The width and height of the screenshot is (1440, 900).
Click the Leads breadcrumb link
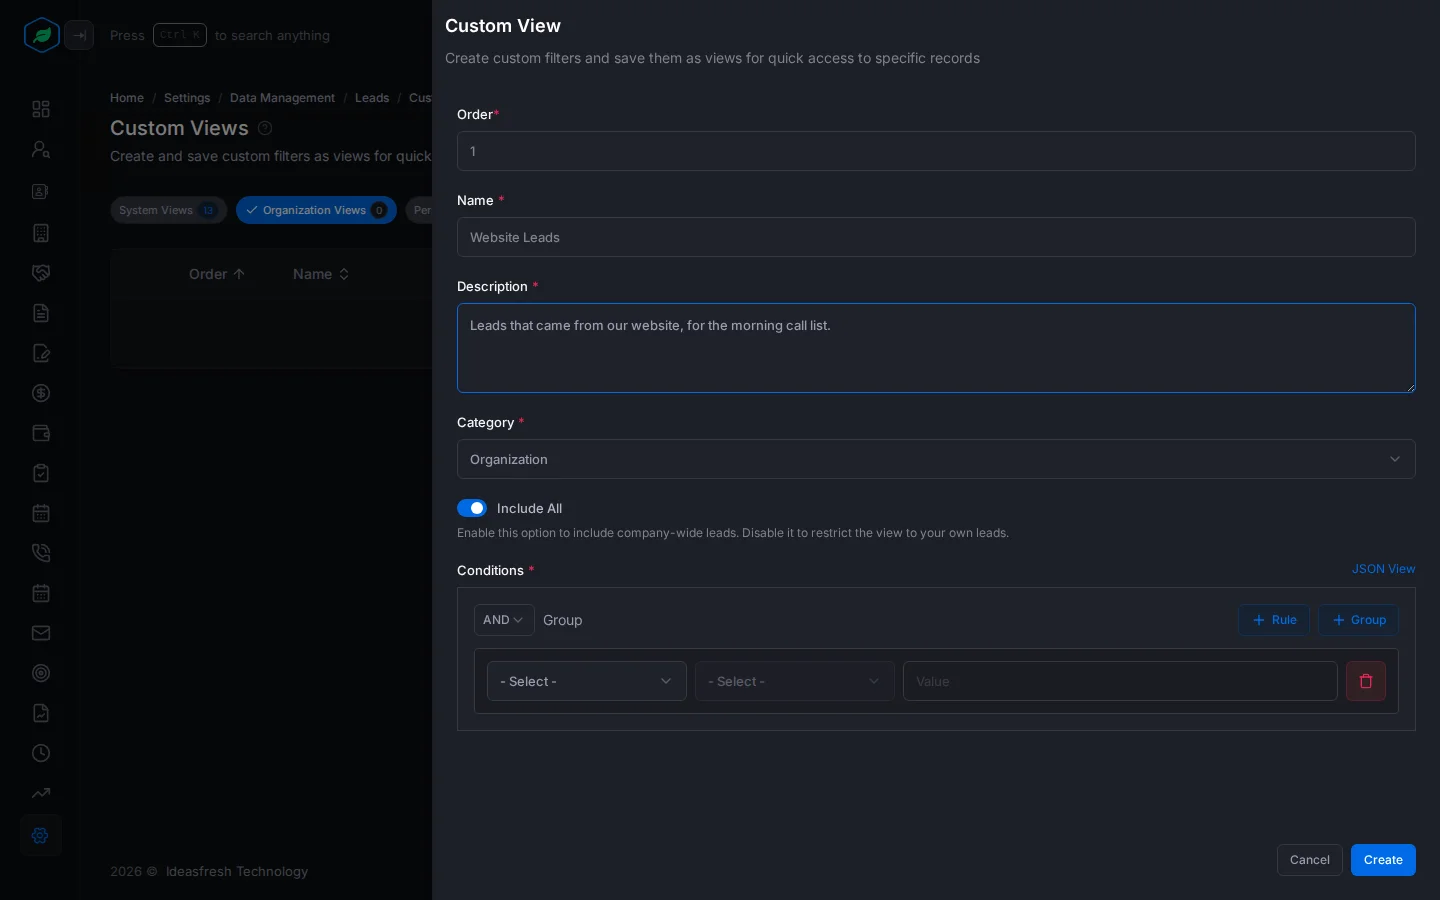pos(372,98)
